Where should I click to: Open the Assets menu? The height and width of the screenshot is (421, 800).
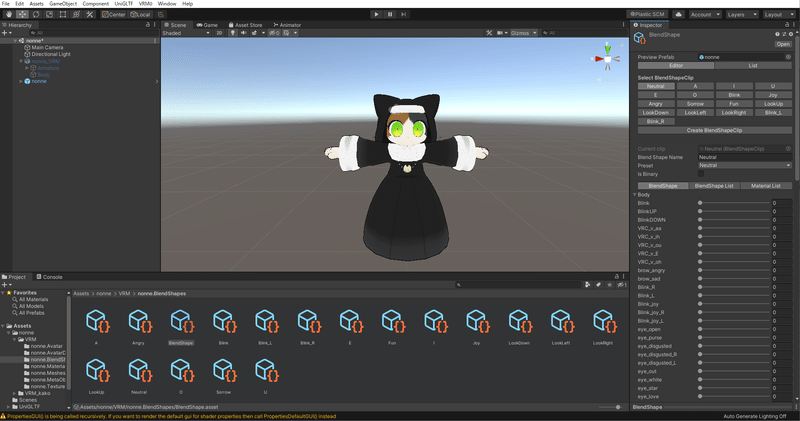36,4
